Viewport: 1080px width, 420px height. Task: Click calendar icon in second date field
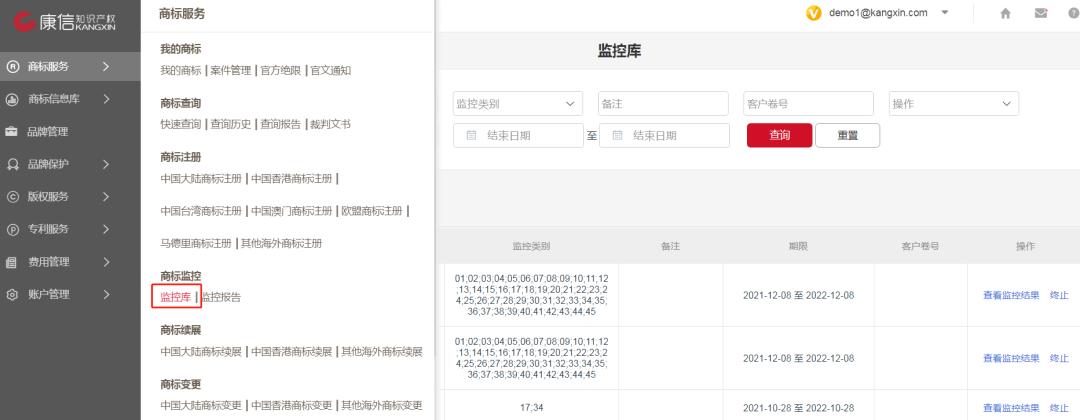click(618, 136)
